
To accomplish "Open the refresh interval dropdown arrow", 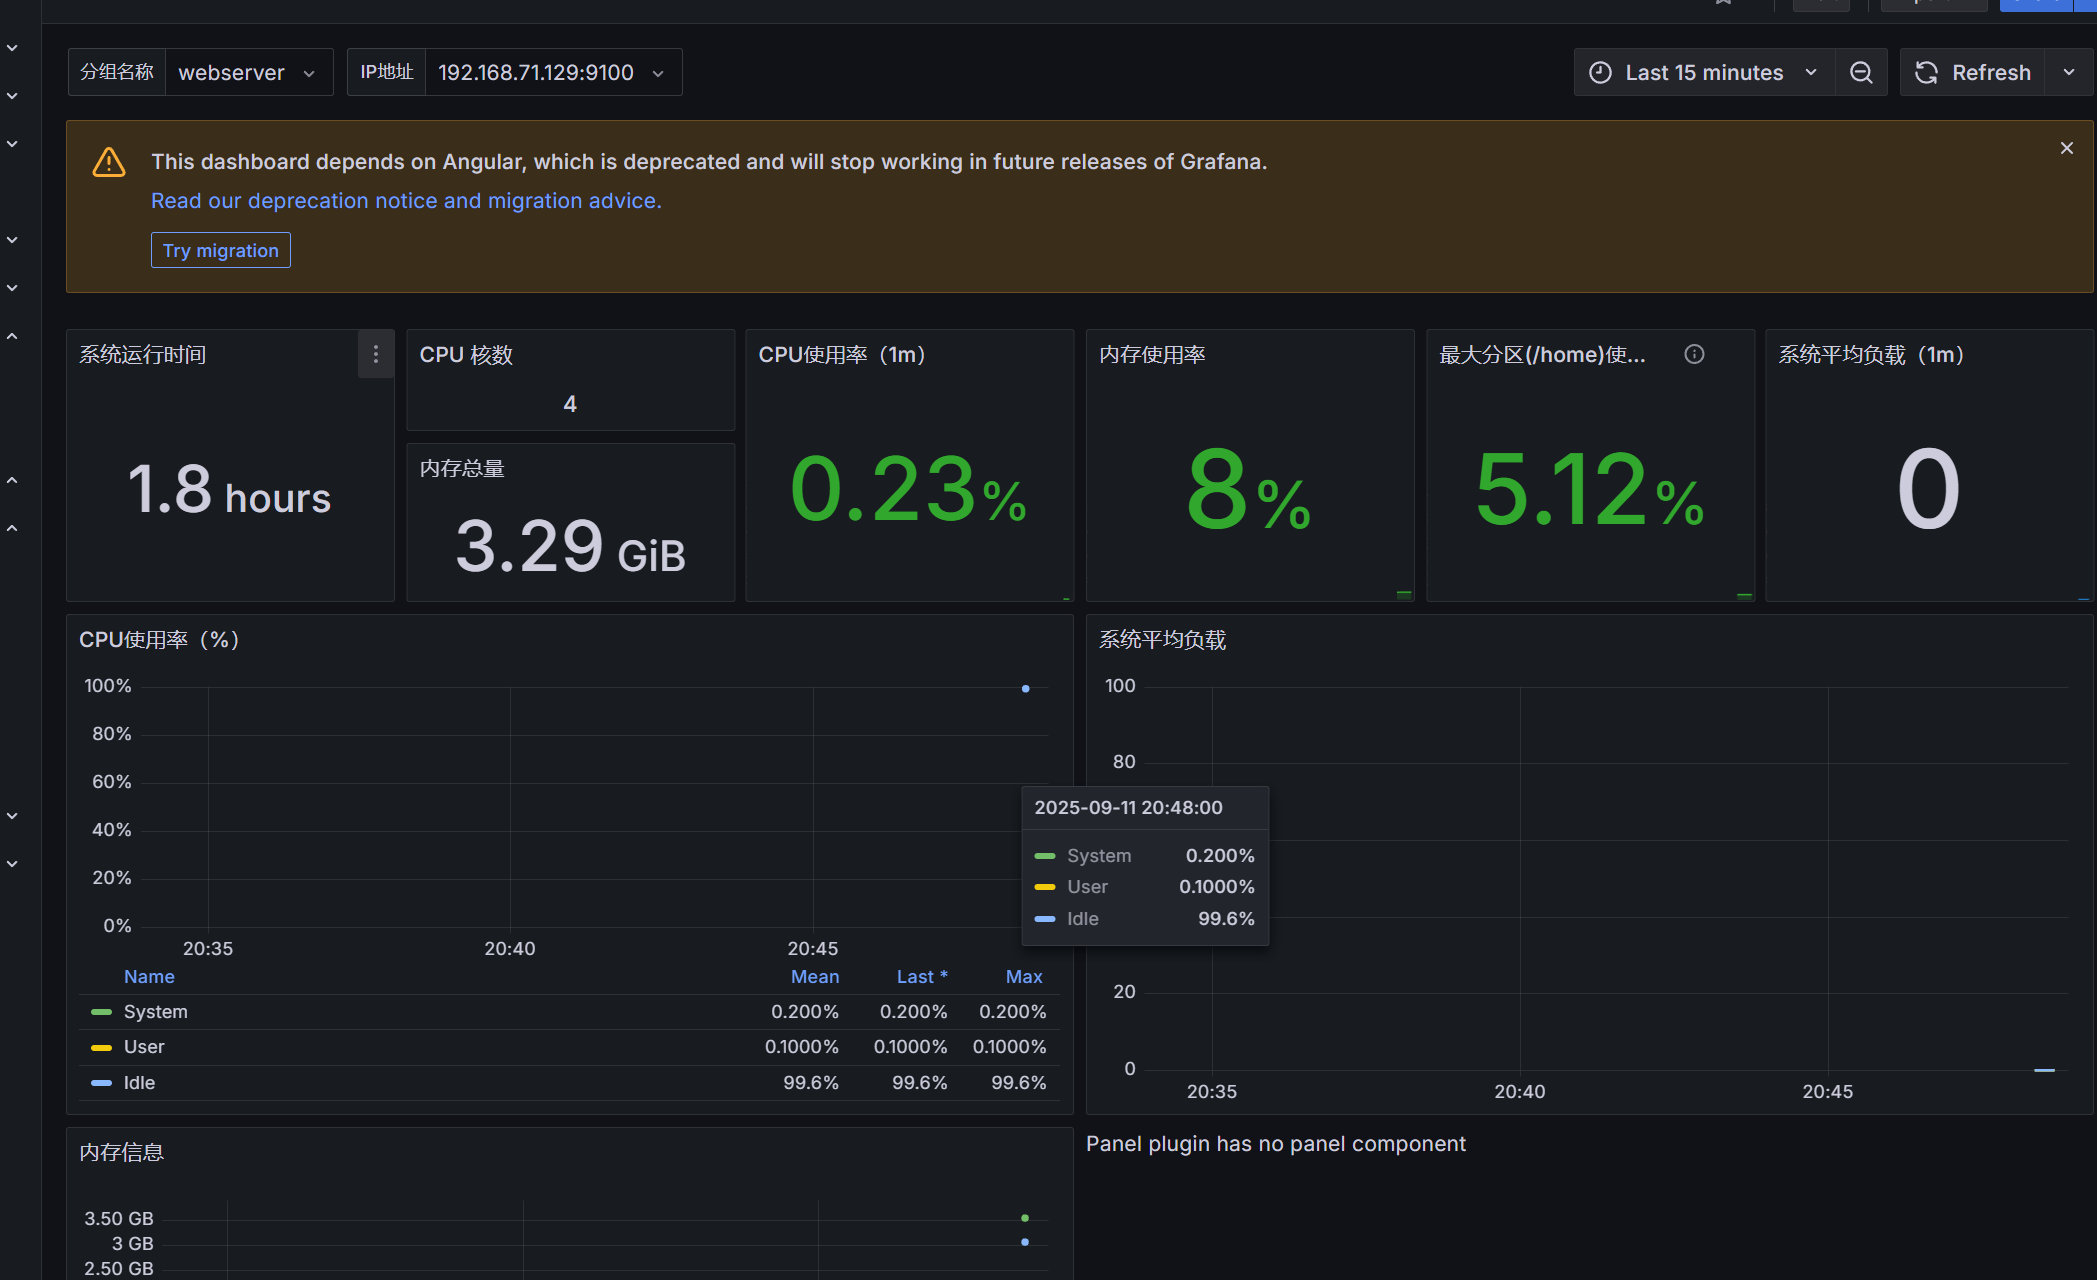I will click(2069, 72).
